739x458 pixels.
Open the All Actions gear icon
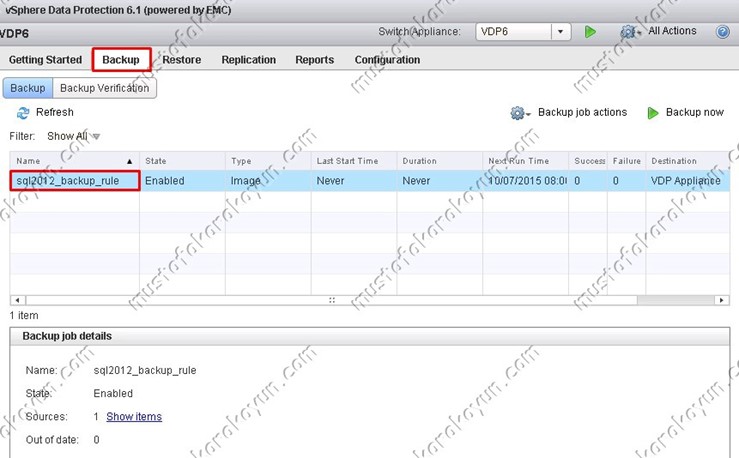point(630,32)
